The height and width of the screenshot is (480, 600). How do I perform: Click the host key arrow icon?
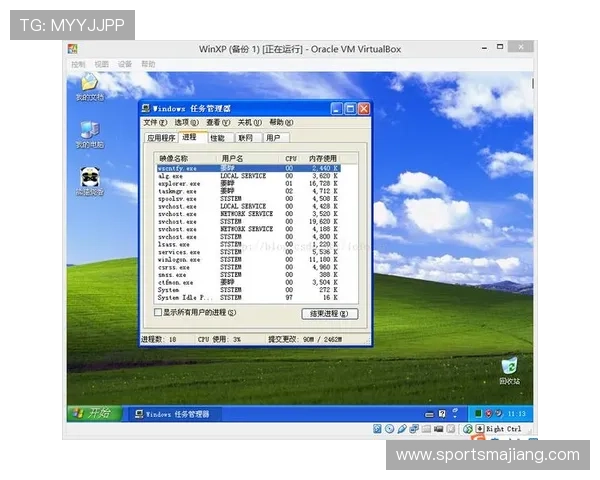click(480, 429)
